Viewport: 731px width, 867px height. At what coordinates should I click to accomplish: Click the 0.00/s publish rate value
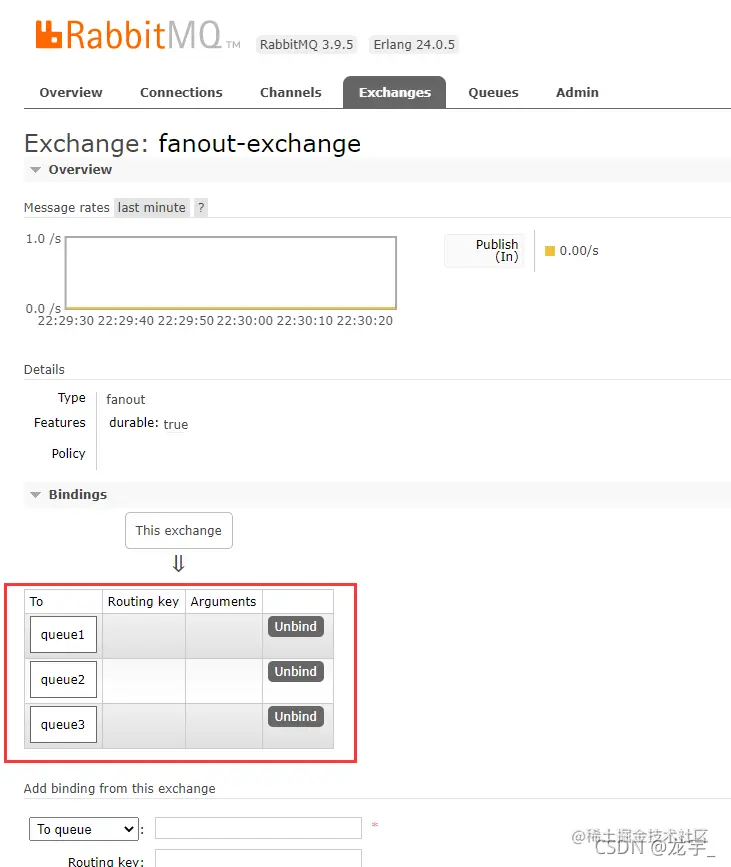click(579, 250)
